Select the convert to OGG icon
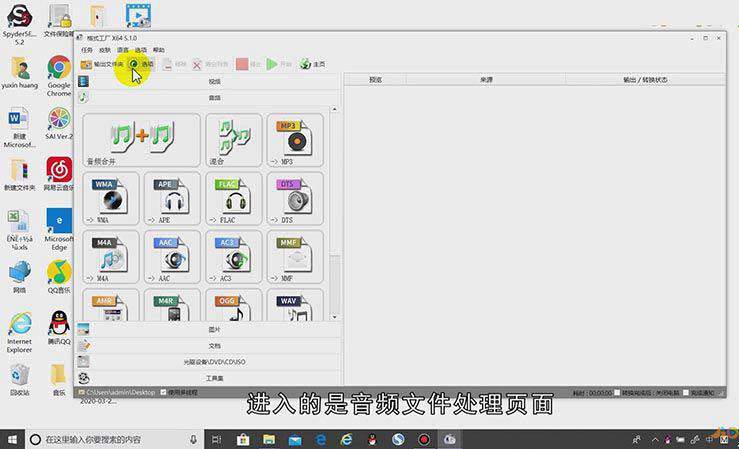This screenshot has height=449, width=739. point(234,305)
